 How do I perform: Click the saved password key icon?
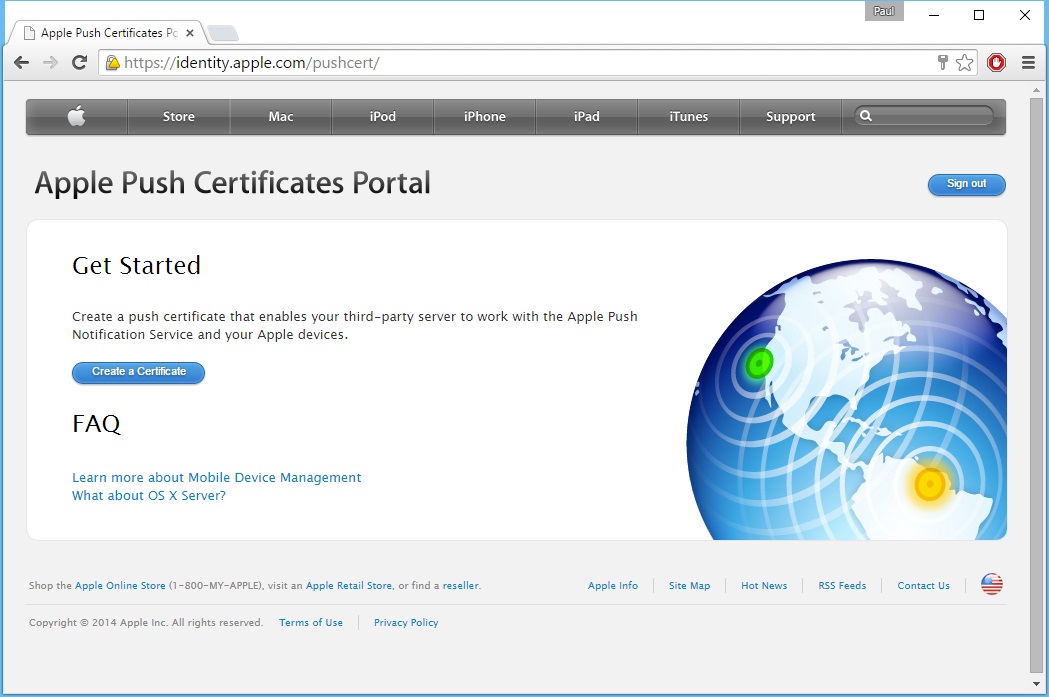[942, 63]
